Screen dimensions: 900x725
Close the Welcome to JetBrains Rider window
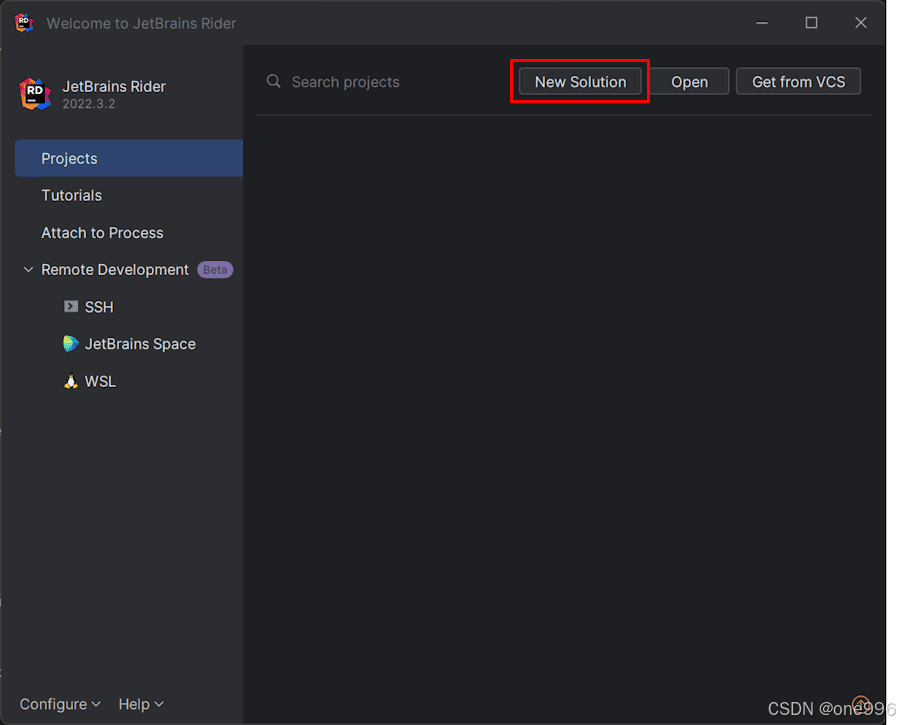pyautogui.click(x=860, y=23)
